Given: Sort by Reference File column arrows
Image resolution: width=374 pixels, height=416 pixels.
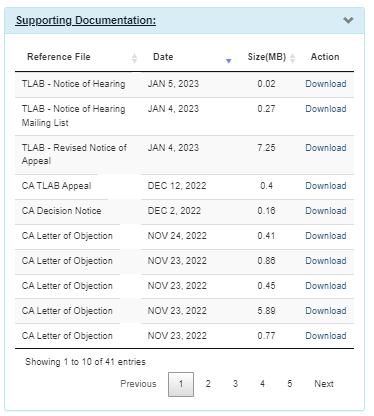Looking at the screenshot, I should pos(134,58).
